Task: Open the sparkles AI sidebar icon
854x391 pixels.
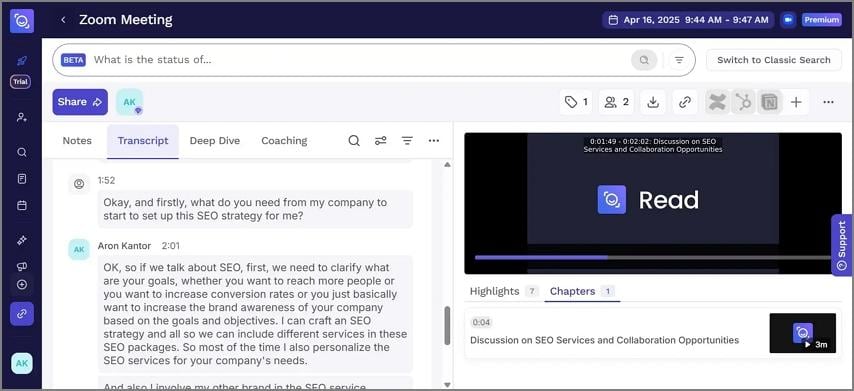Action: [22, 240]
